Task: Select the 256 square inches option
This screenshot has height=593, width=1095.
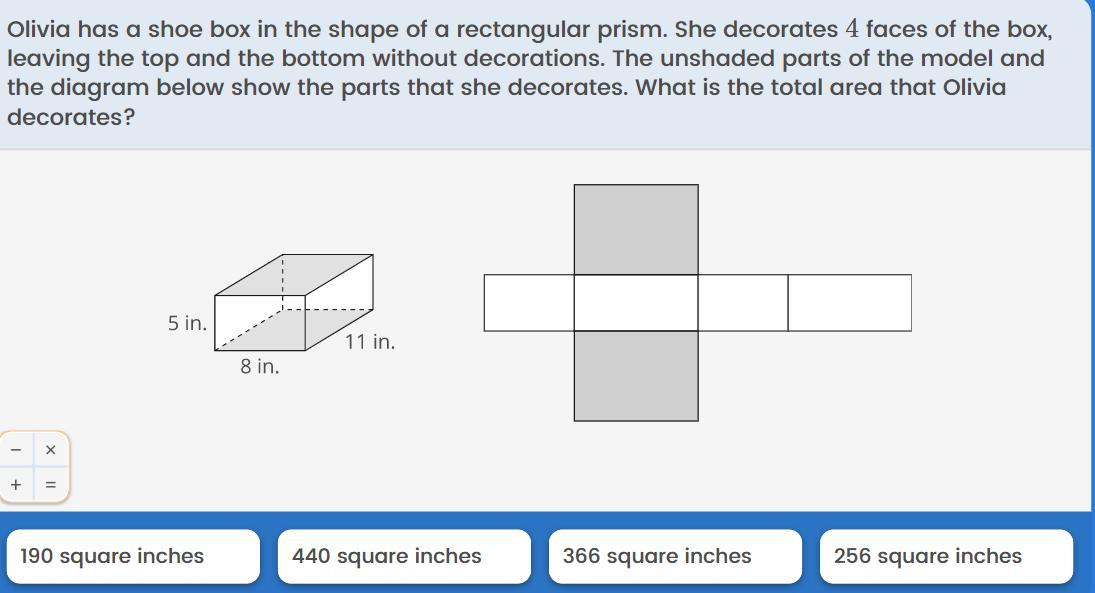Action: pos(946,556)
